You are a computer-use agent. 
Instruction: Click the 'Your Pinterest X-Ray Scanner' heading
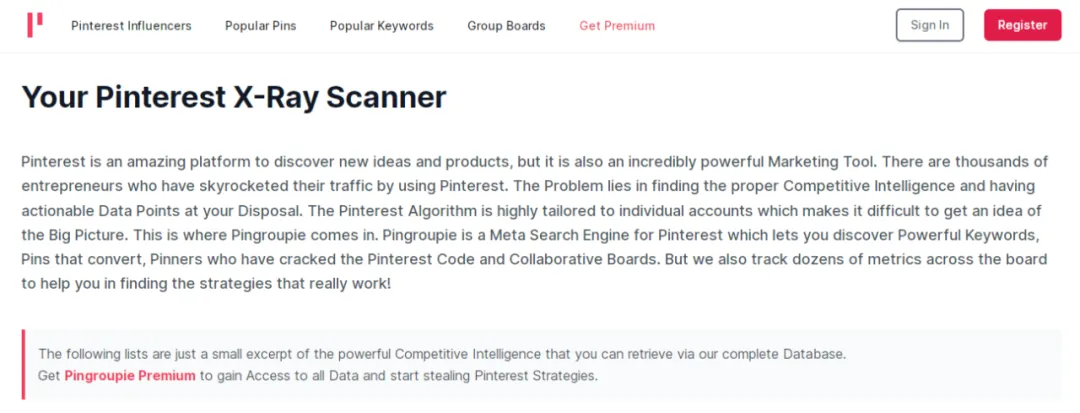coord(233,97)
